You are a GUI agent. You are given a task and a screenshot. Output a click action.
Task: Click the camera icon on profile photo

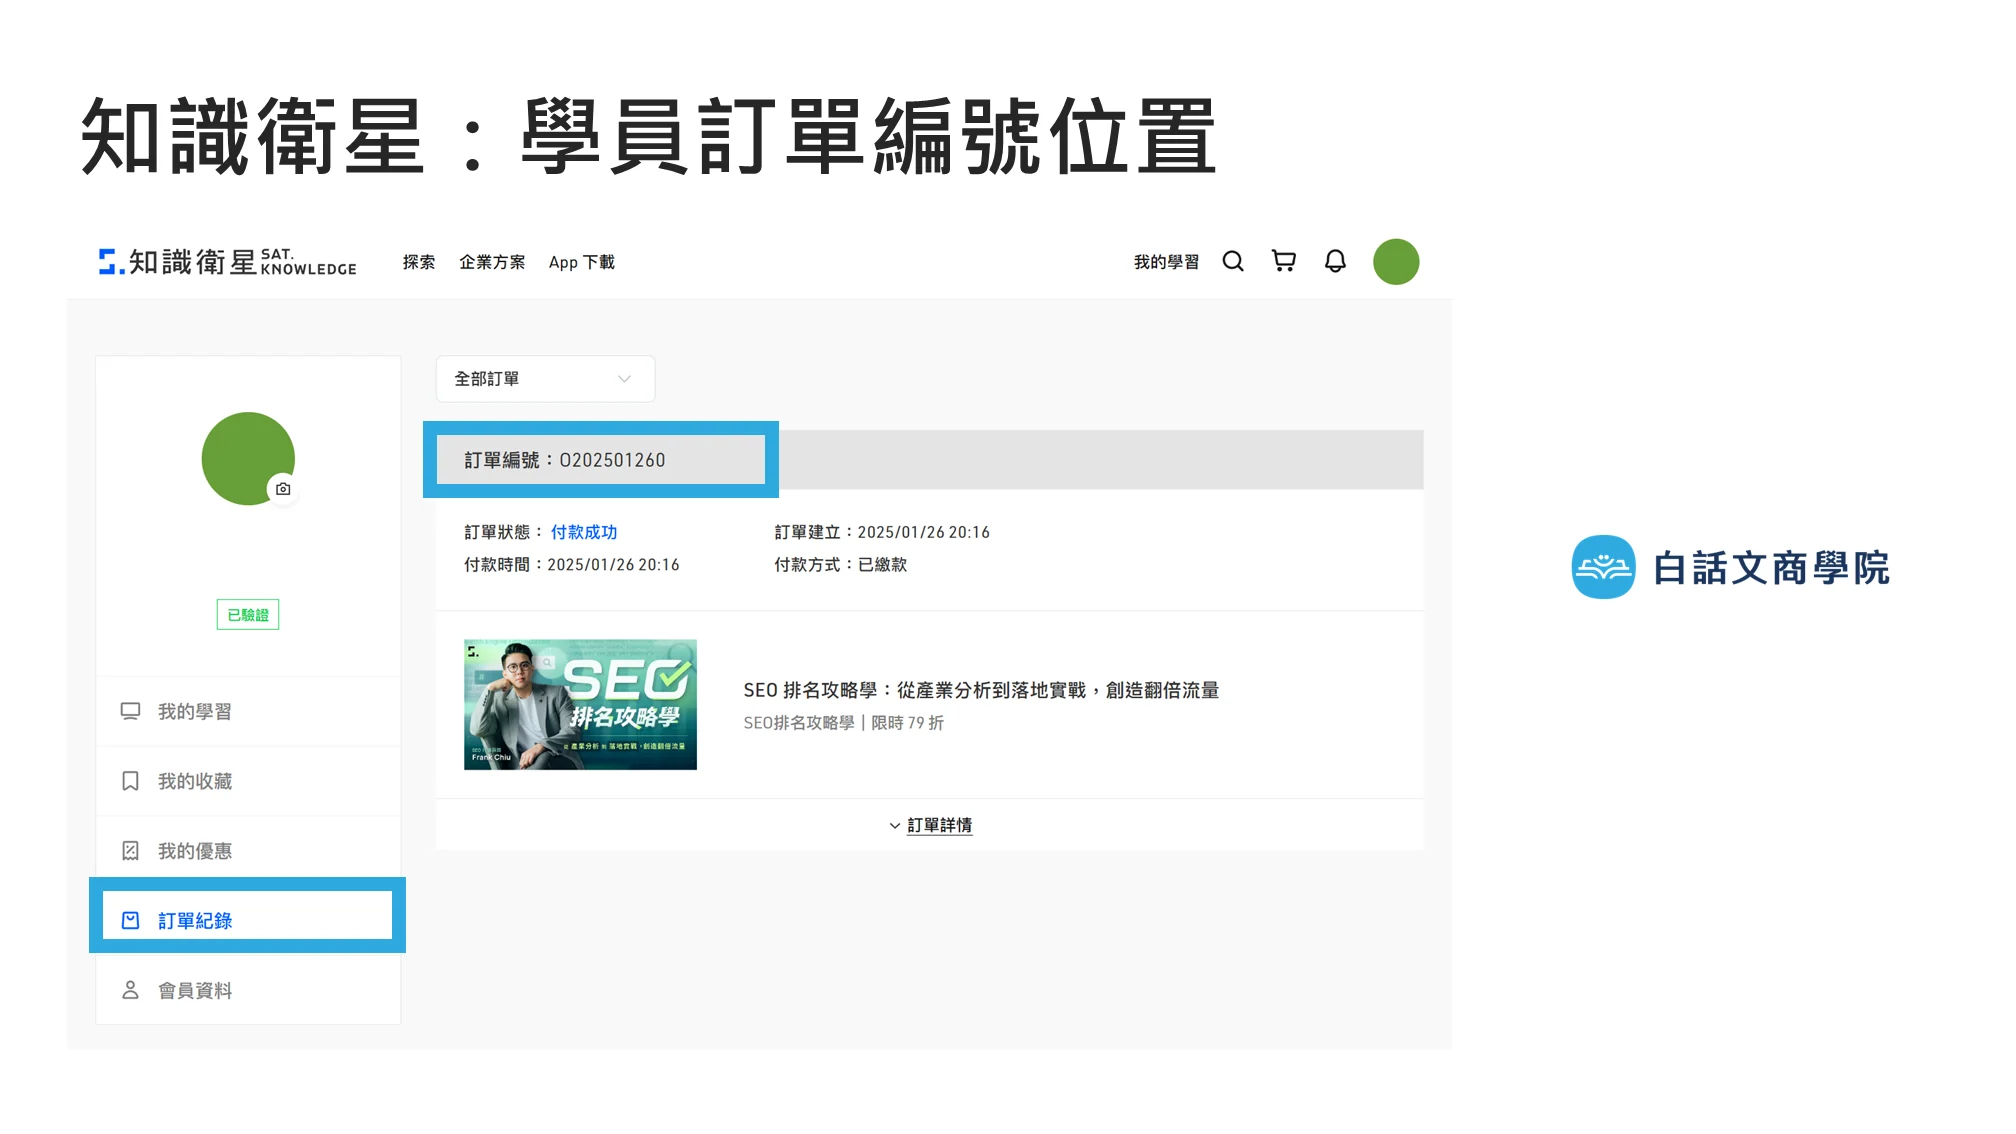283,489
